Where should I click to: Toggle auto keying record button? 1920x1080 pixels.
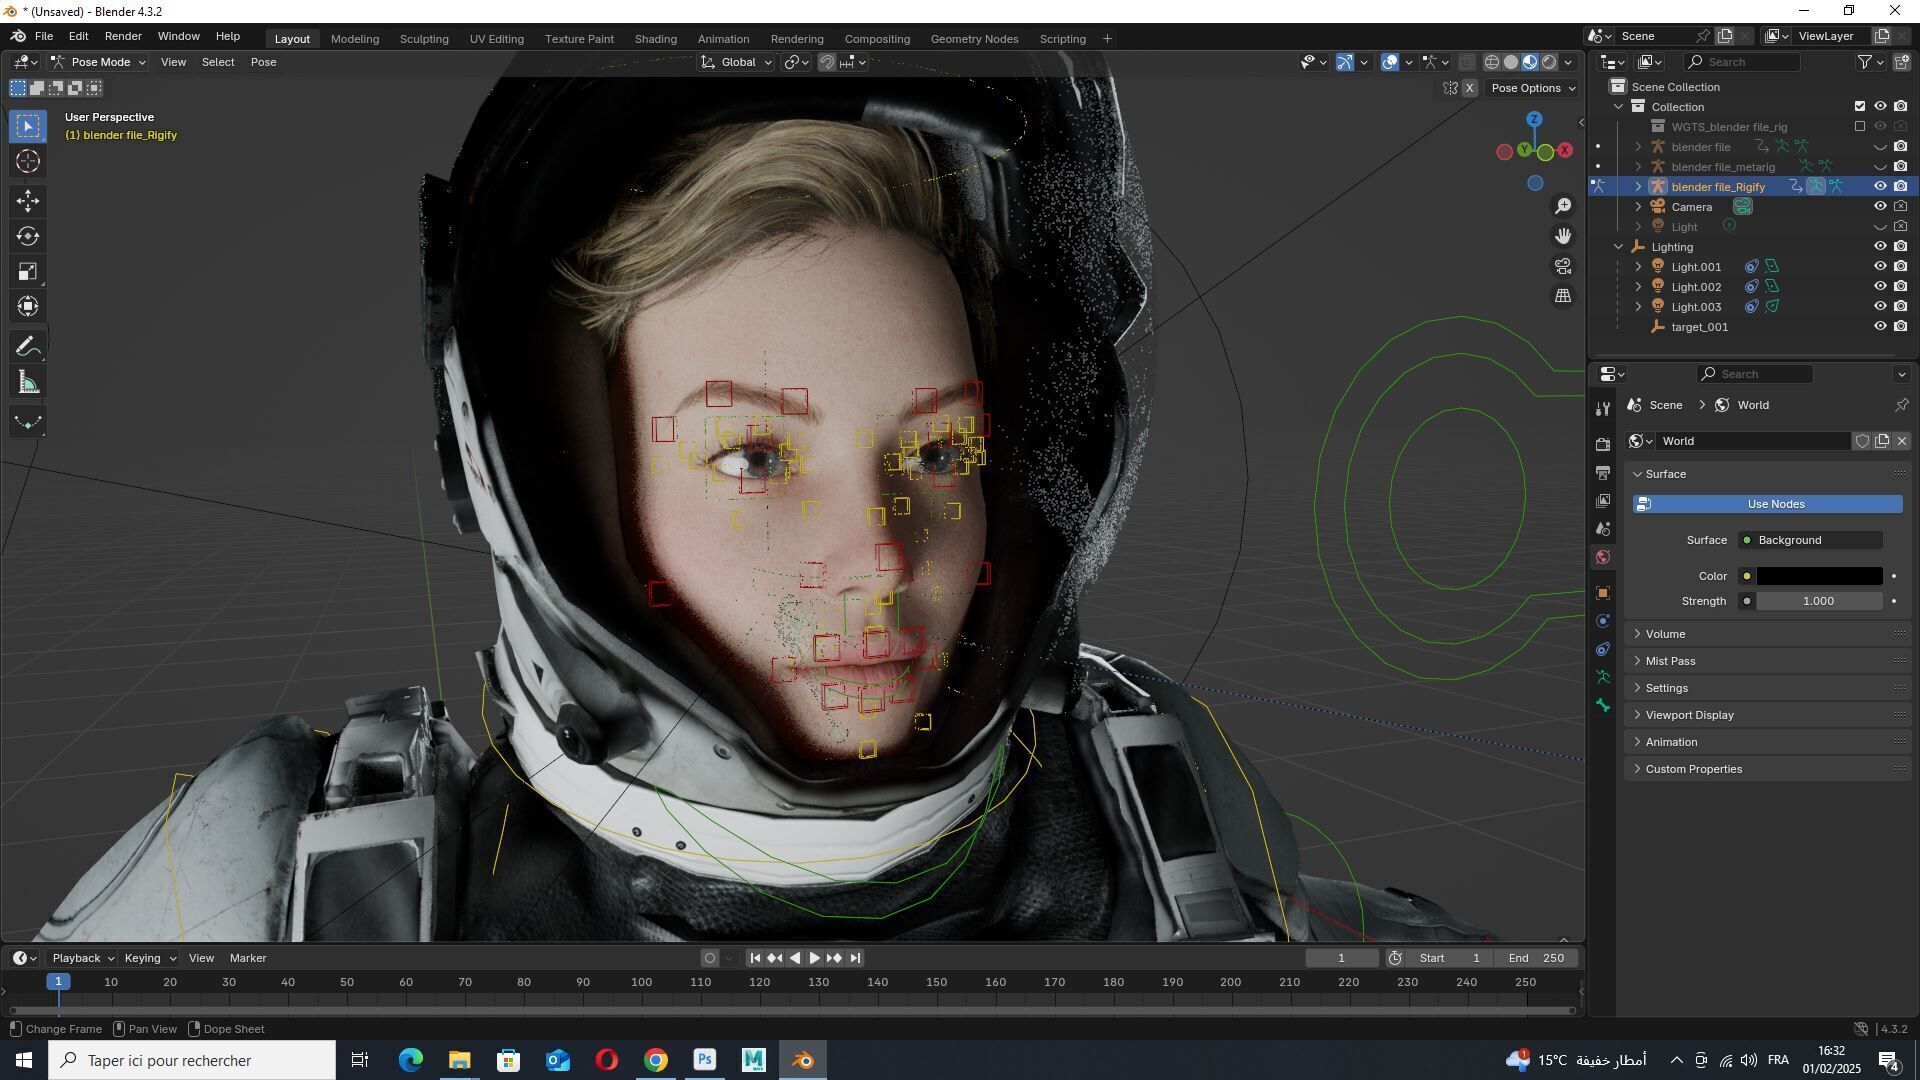click(x=710, y=958)
